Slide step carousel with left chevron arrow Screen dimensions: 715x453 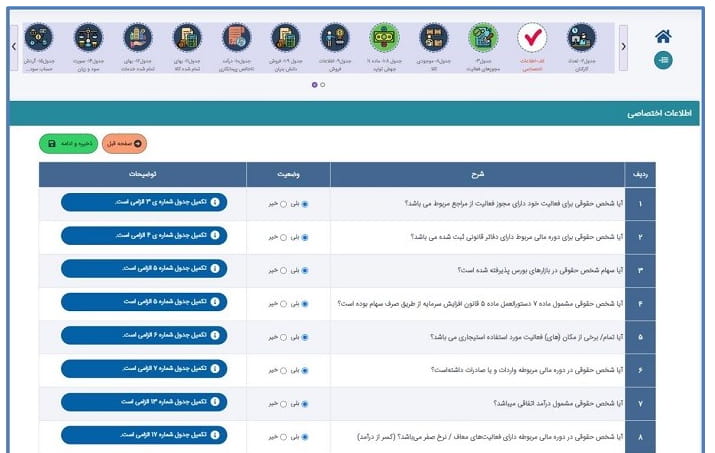point(14,47)
